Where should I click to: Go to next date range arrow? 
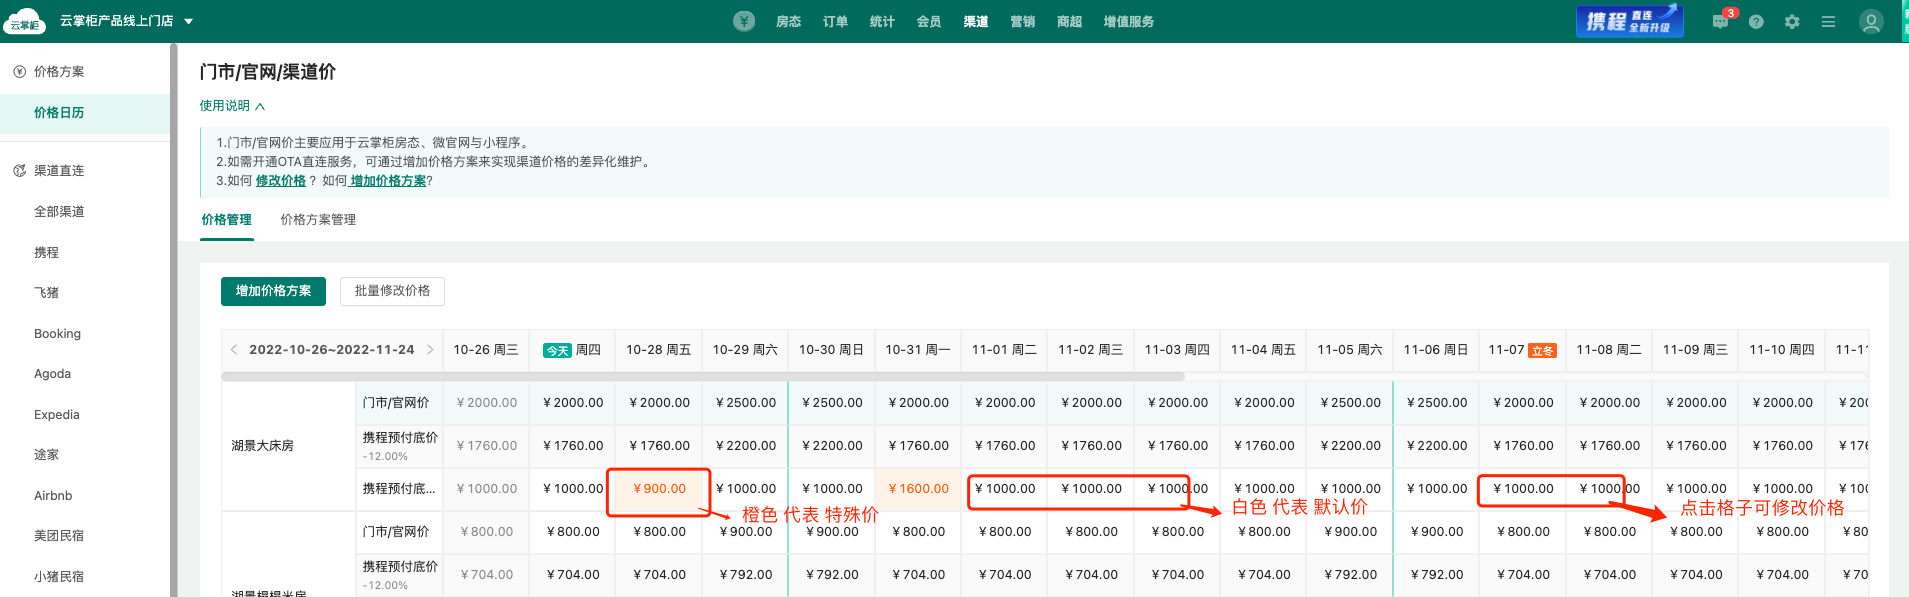(430, 350)
